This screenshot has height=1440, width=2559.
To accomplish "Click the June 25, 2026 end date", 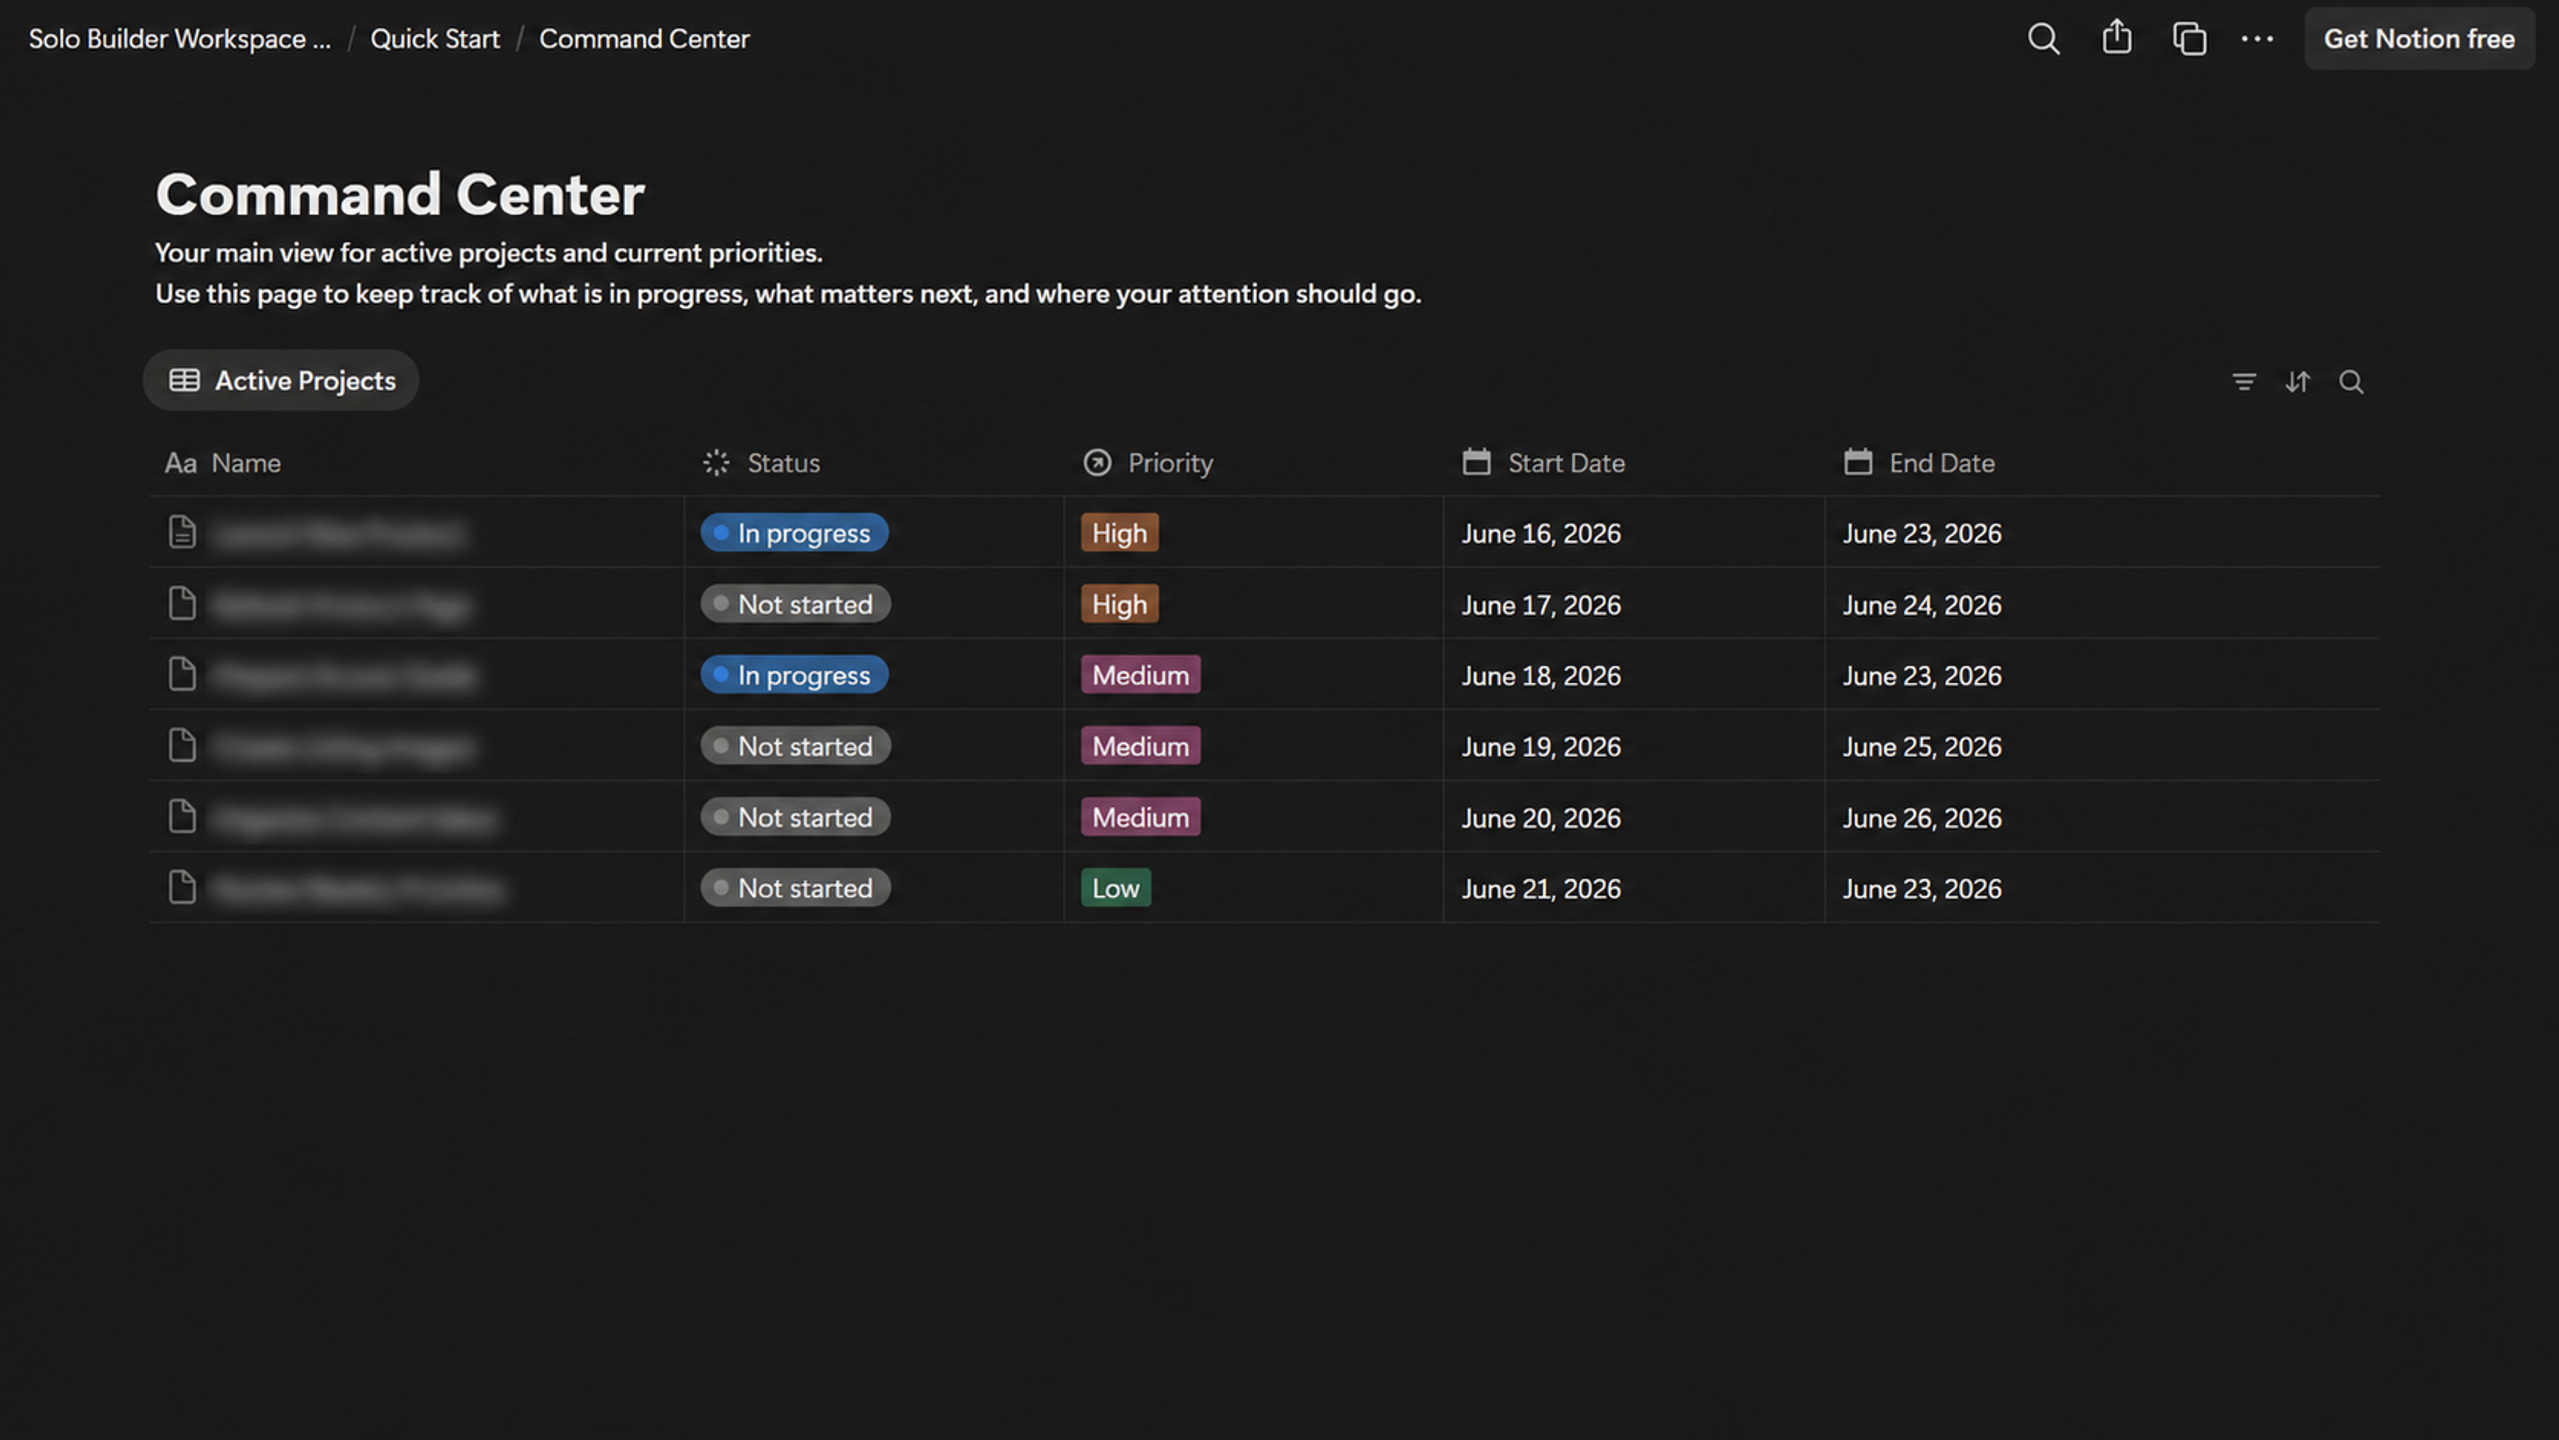I will [x=1921, y=747].
